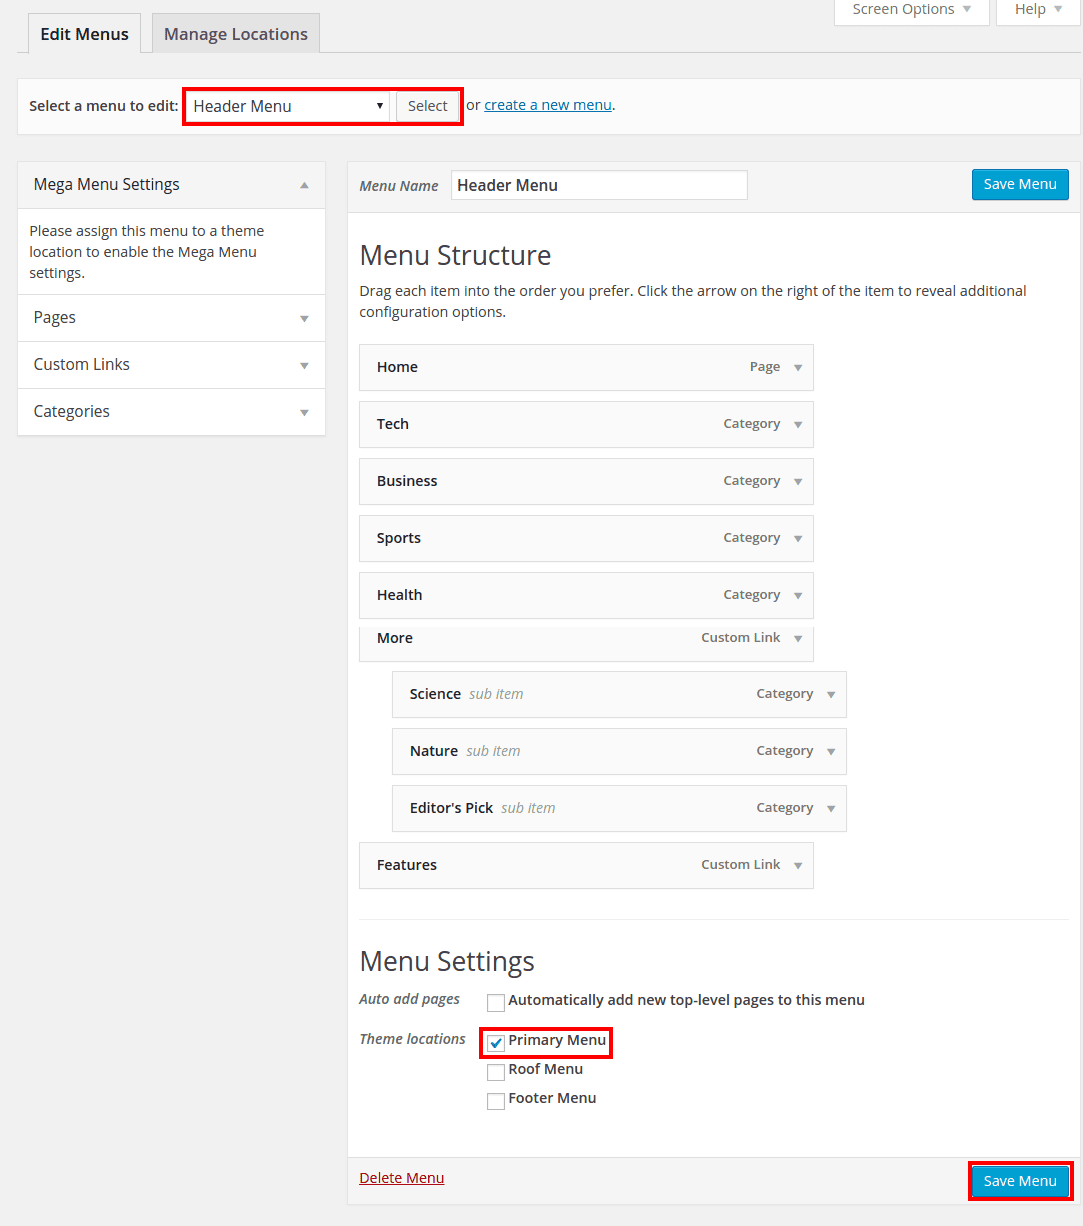Click the create a new menu link
1083x1226 pixels.
click(x=547, y=104)
